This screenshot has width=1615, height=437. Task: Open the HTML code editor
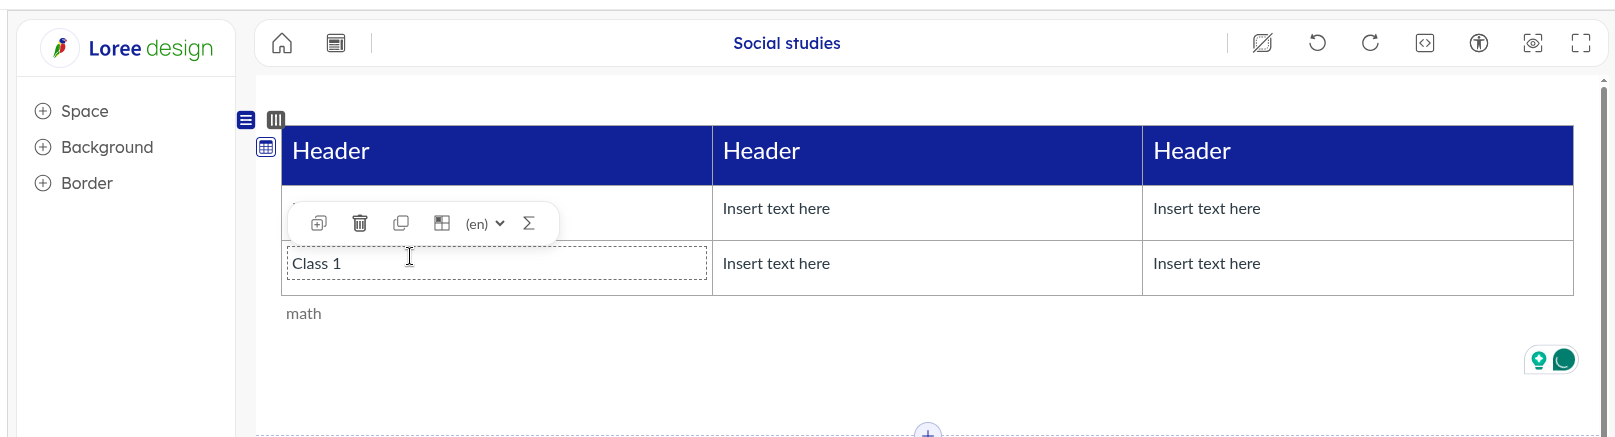[1425, 43]
